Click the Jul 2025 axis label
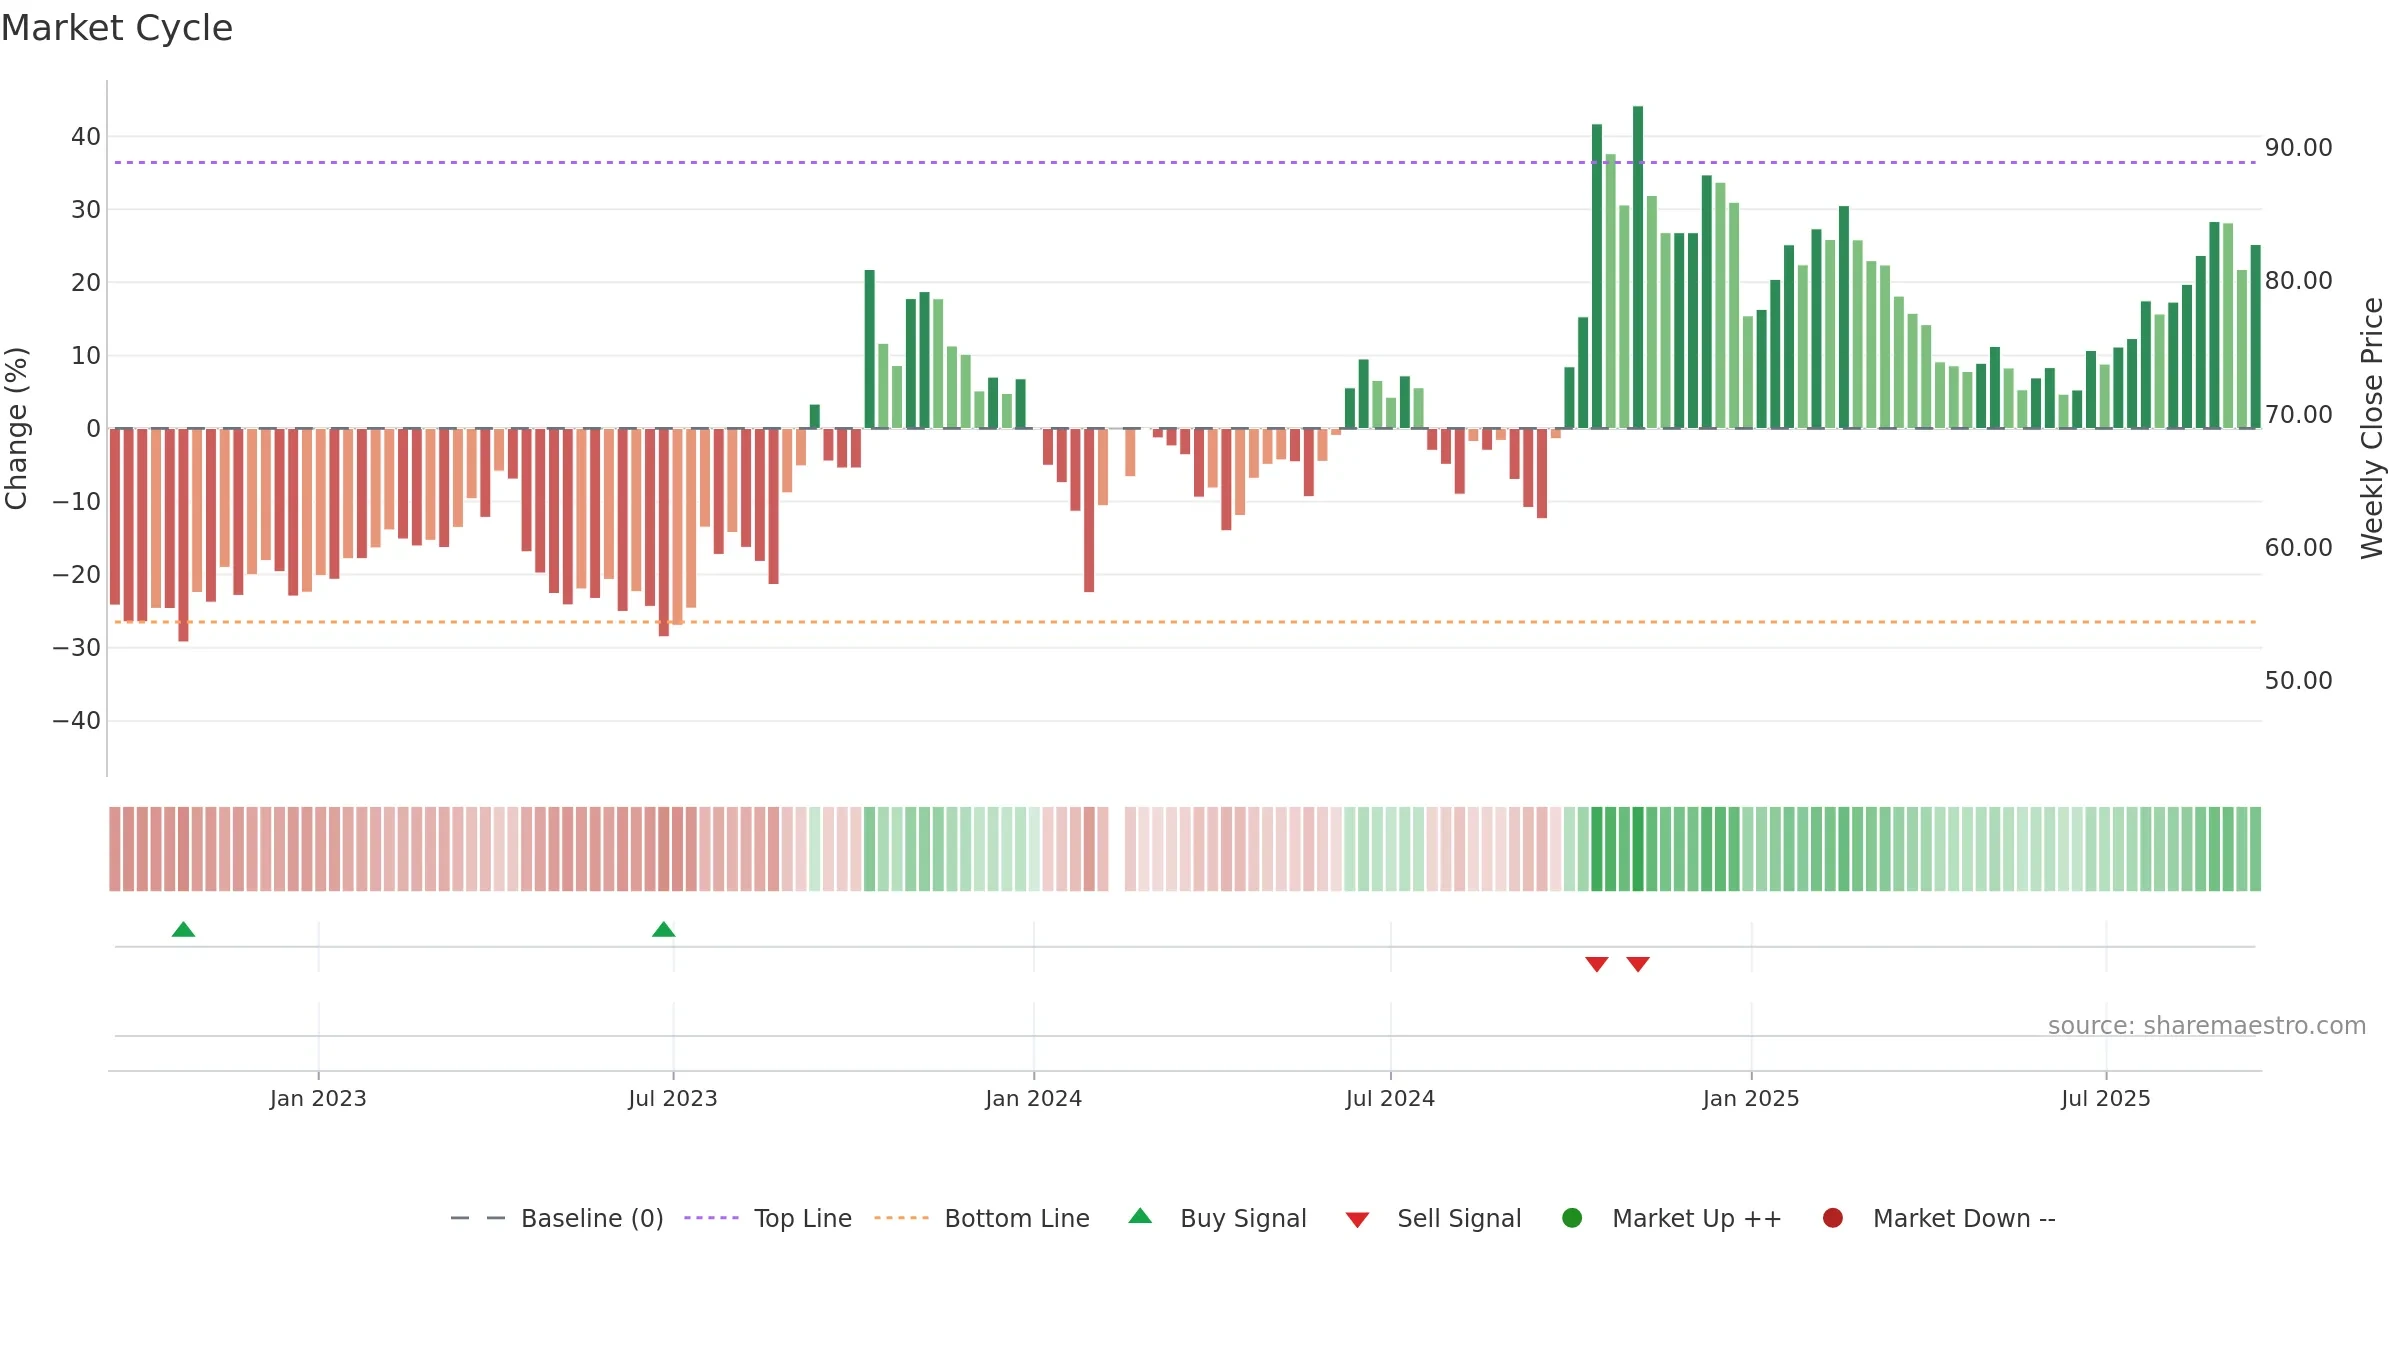The height and width of the screenshot is (1350, 2400). coord(2106,1099)
